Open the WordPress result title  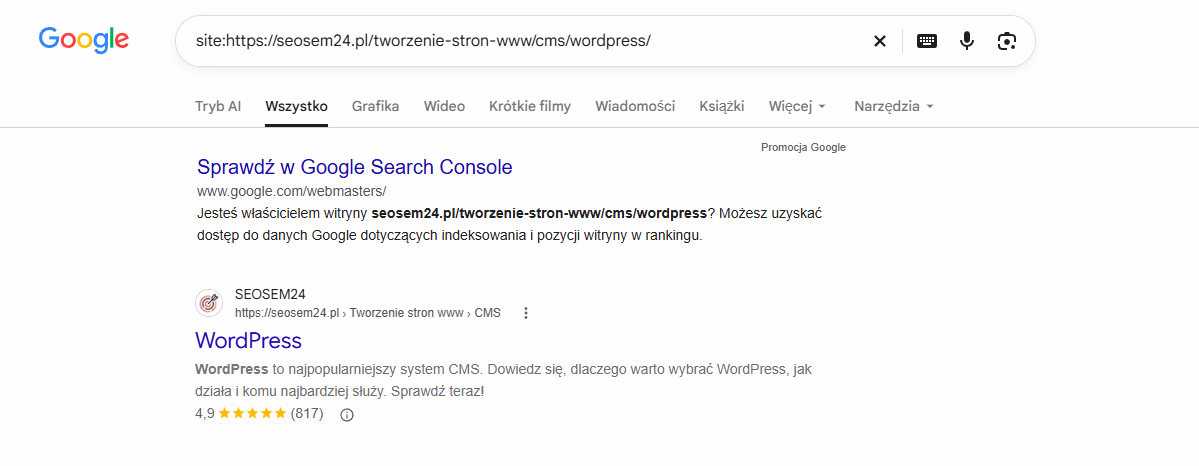(x=249, y=341)
